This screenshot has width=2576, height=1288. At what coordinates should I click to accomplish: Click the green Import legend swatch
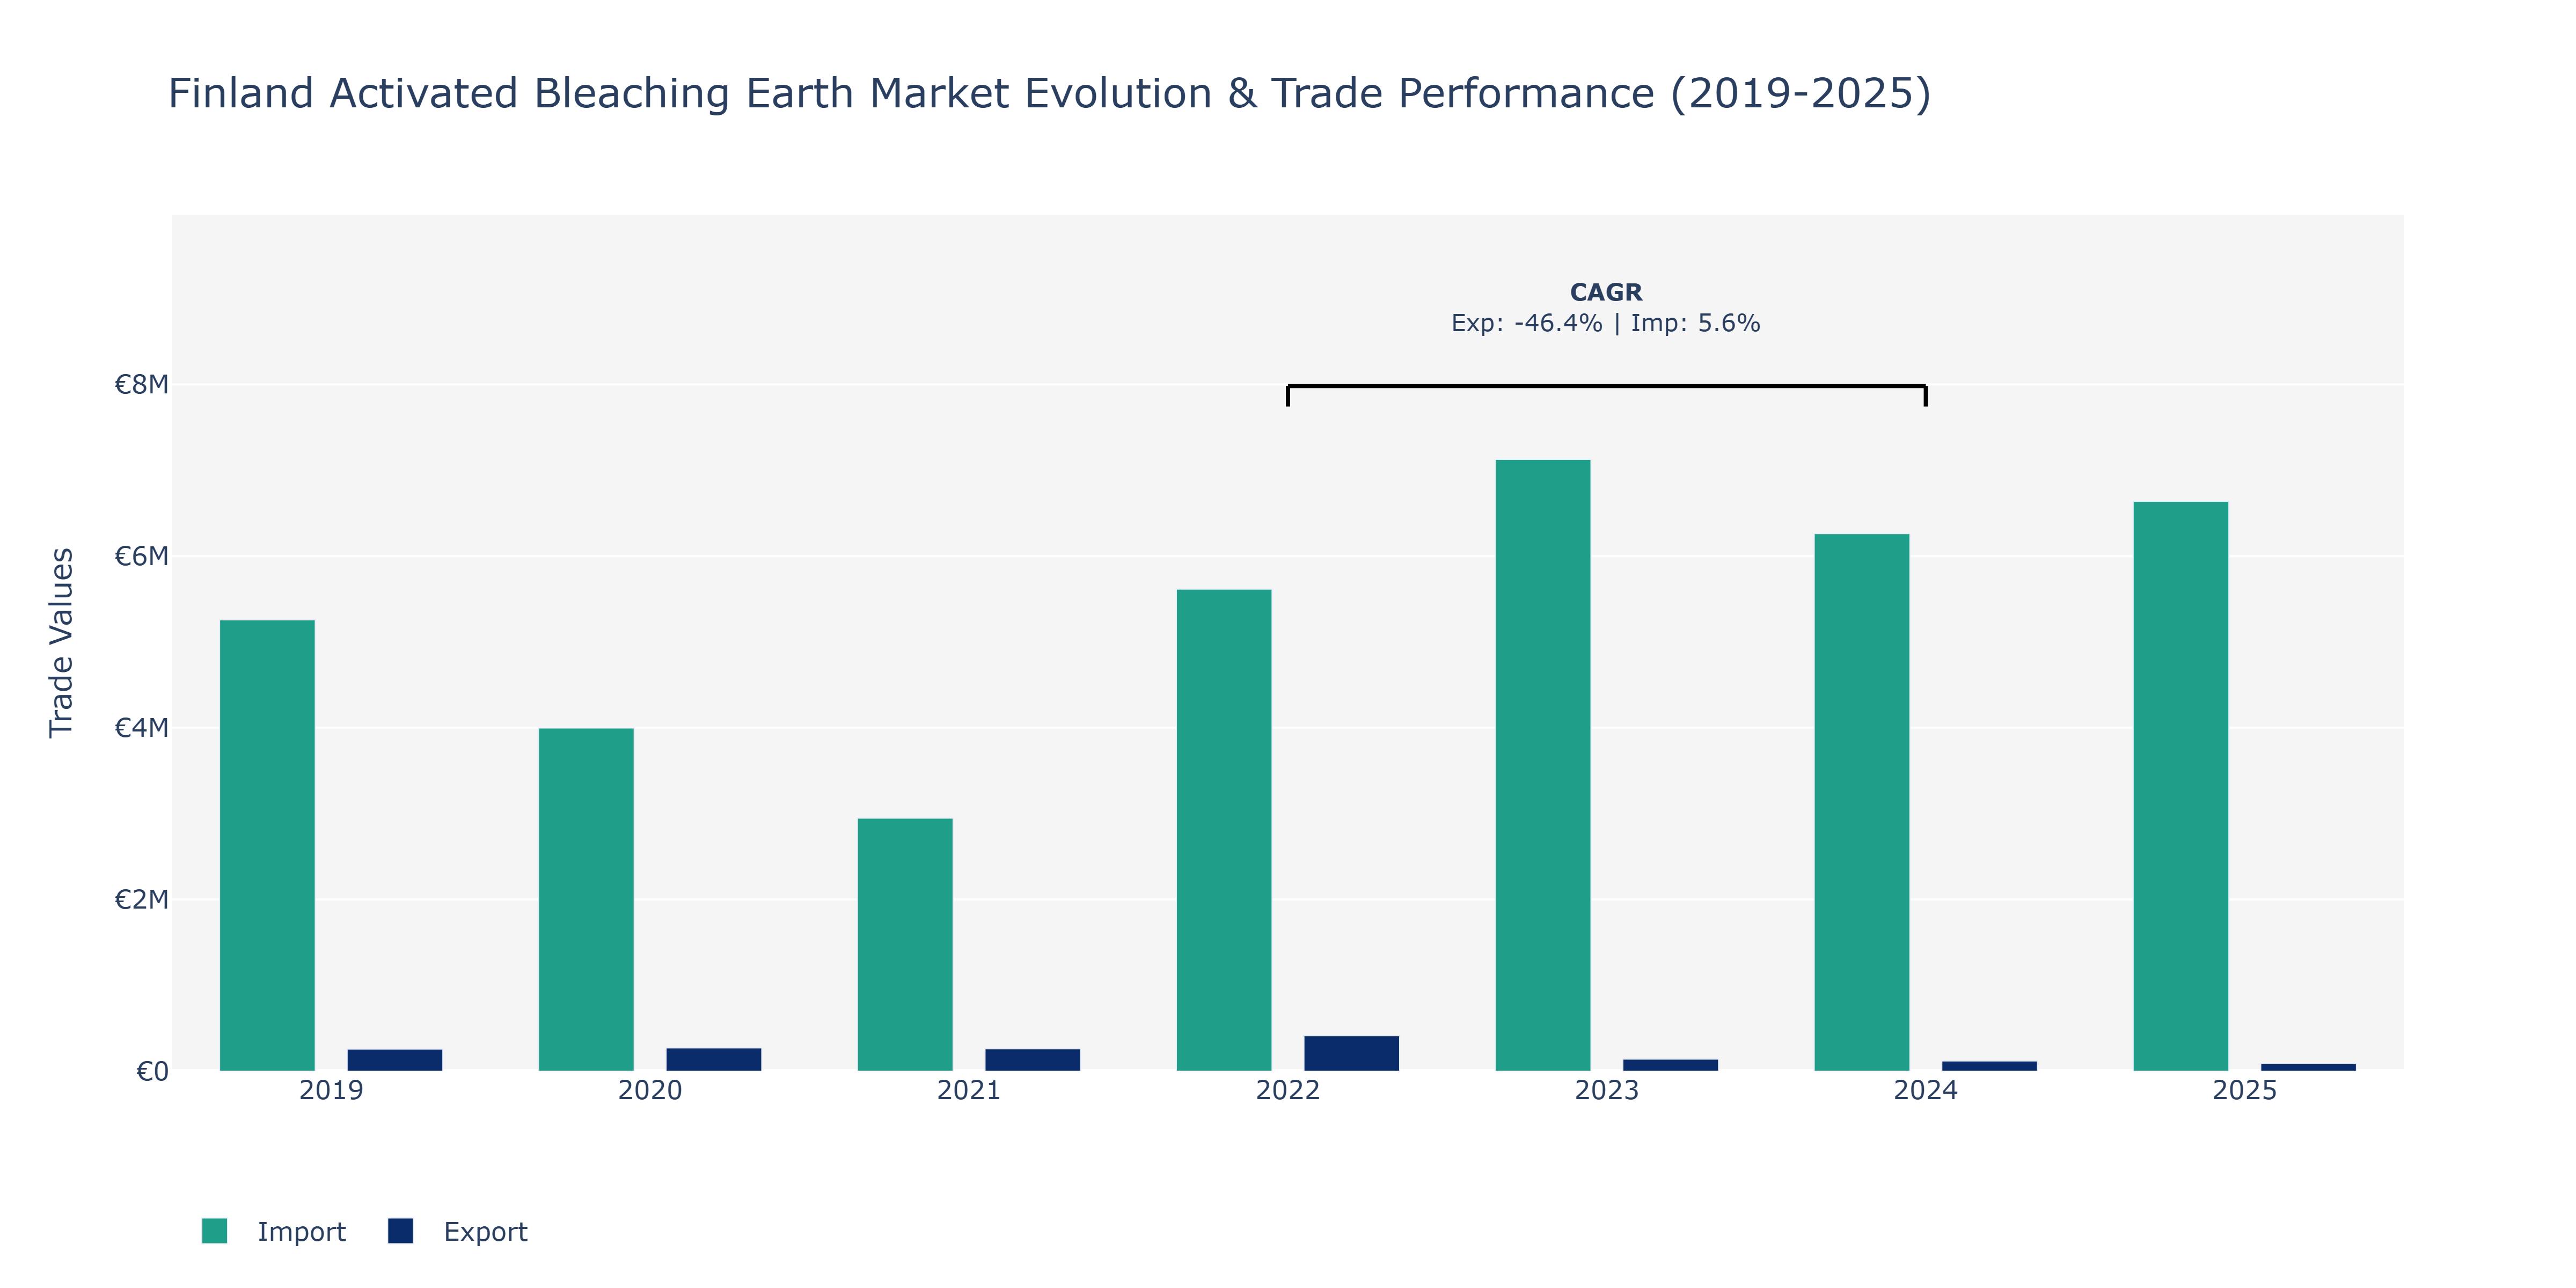click(214, 1231)
